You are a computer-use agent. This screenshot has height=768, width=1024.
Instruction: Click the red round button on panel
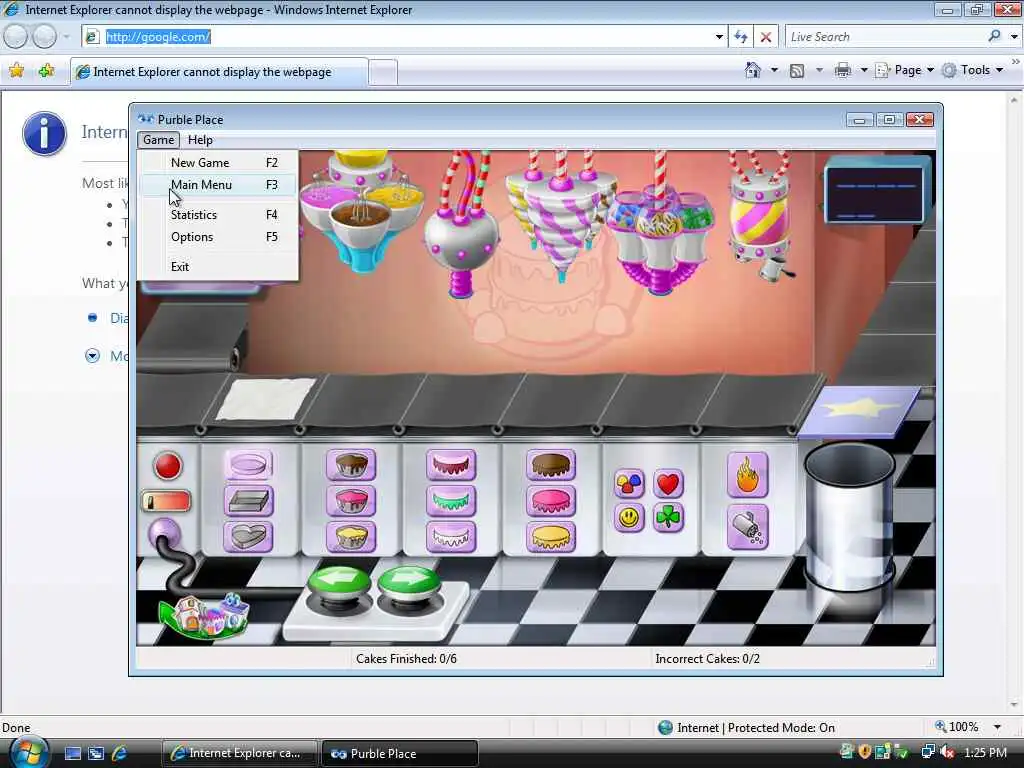(168, 466)
